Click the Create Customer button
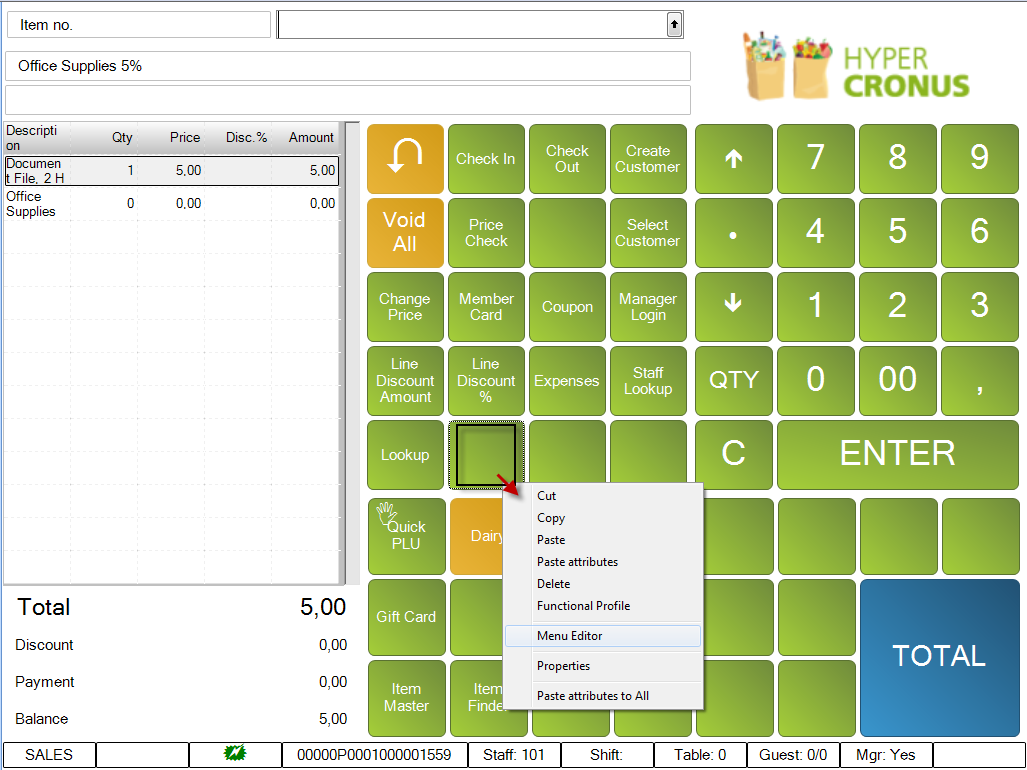The height and width of the screenshot is (770, 1027). coord(648,159)
